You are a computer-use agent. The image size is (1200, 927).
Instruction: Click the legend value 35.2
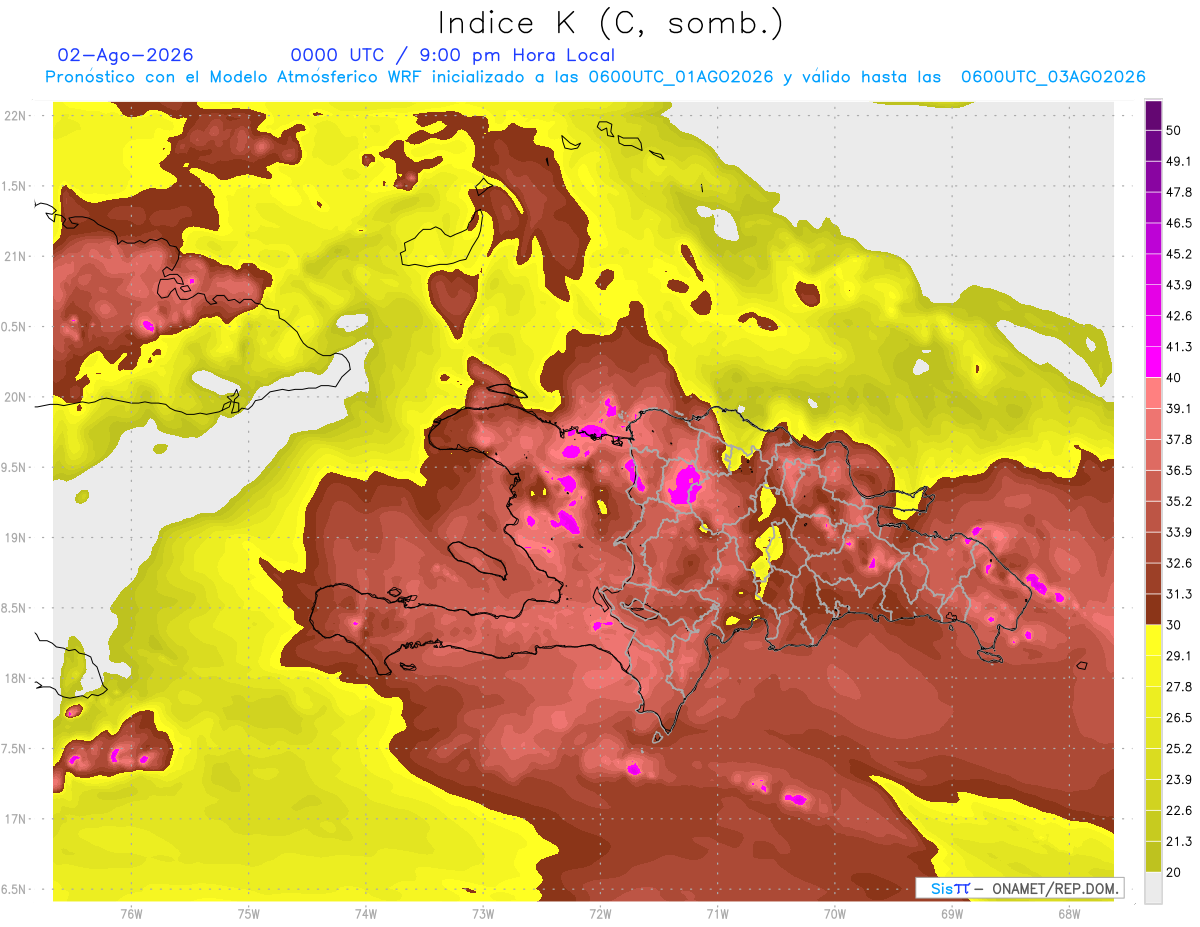tap(1179, 501)
